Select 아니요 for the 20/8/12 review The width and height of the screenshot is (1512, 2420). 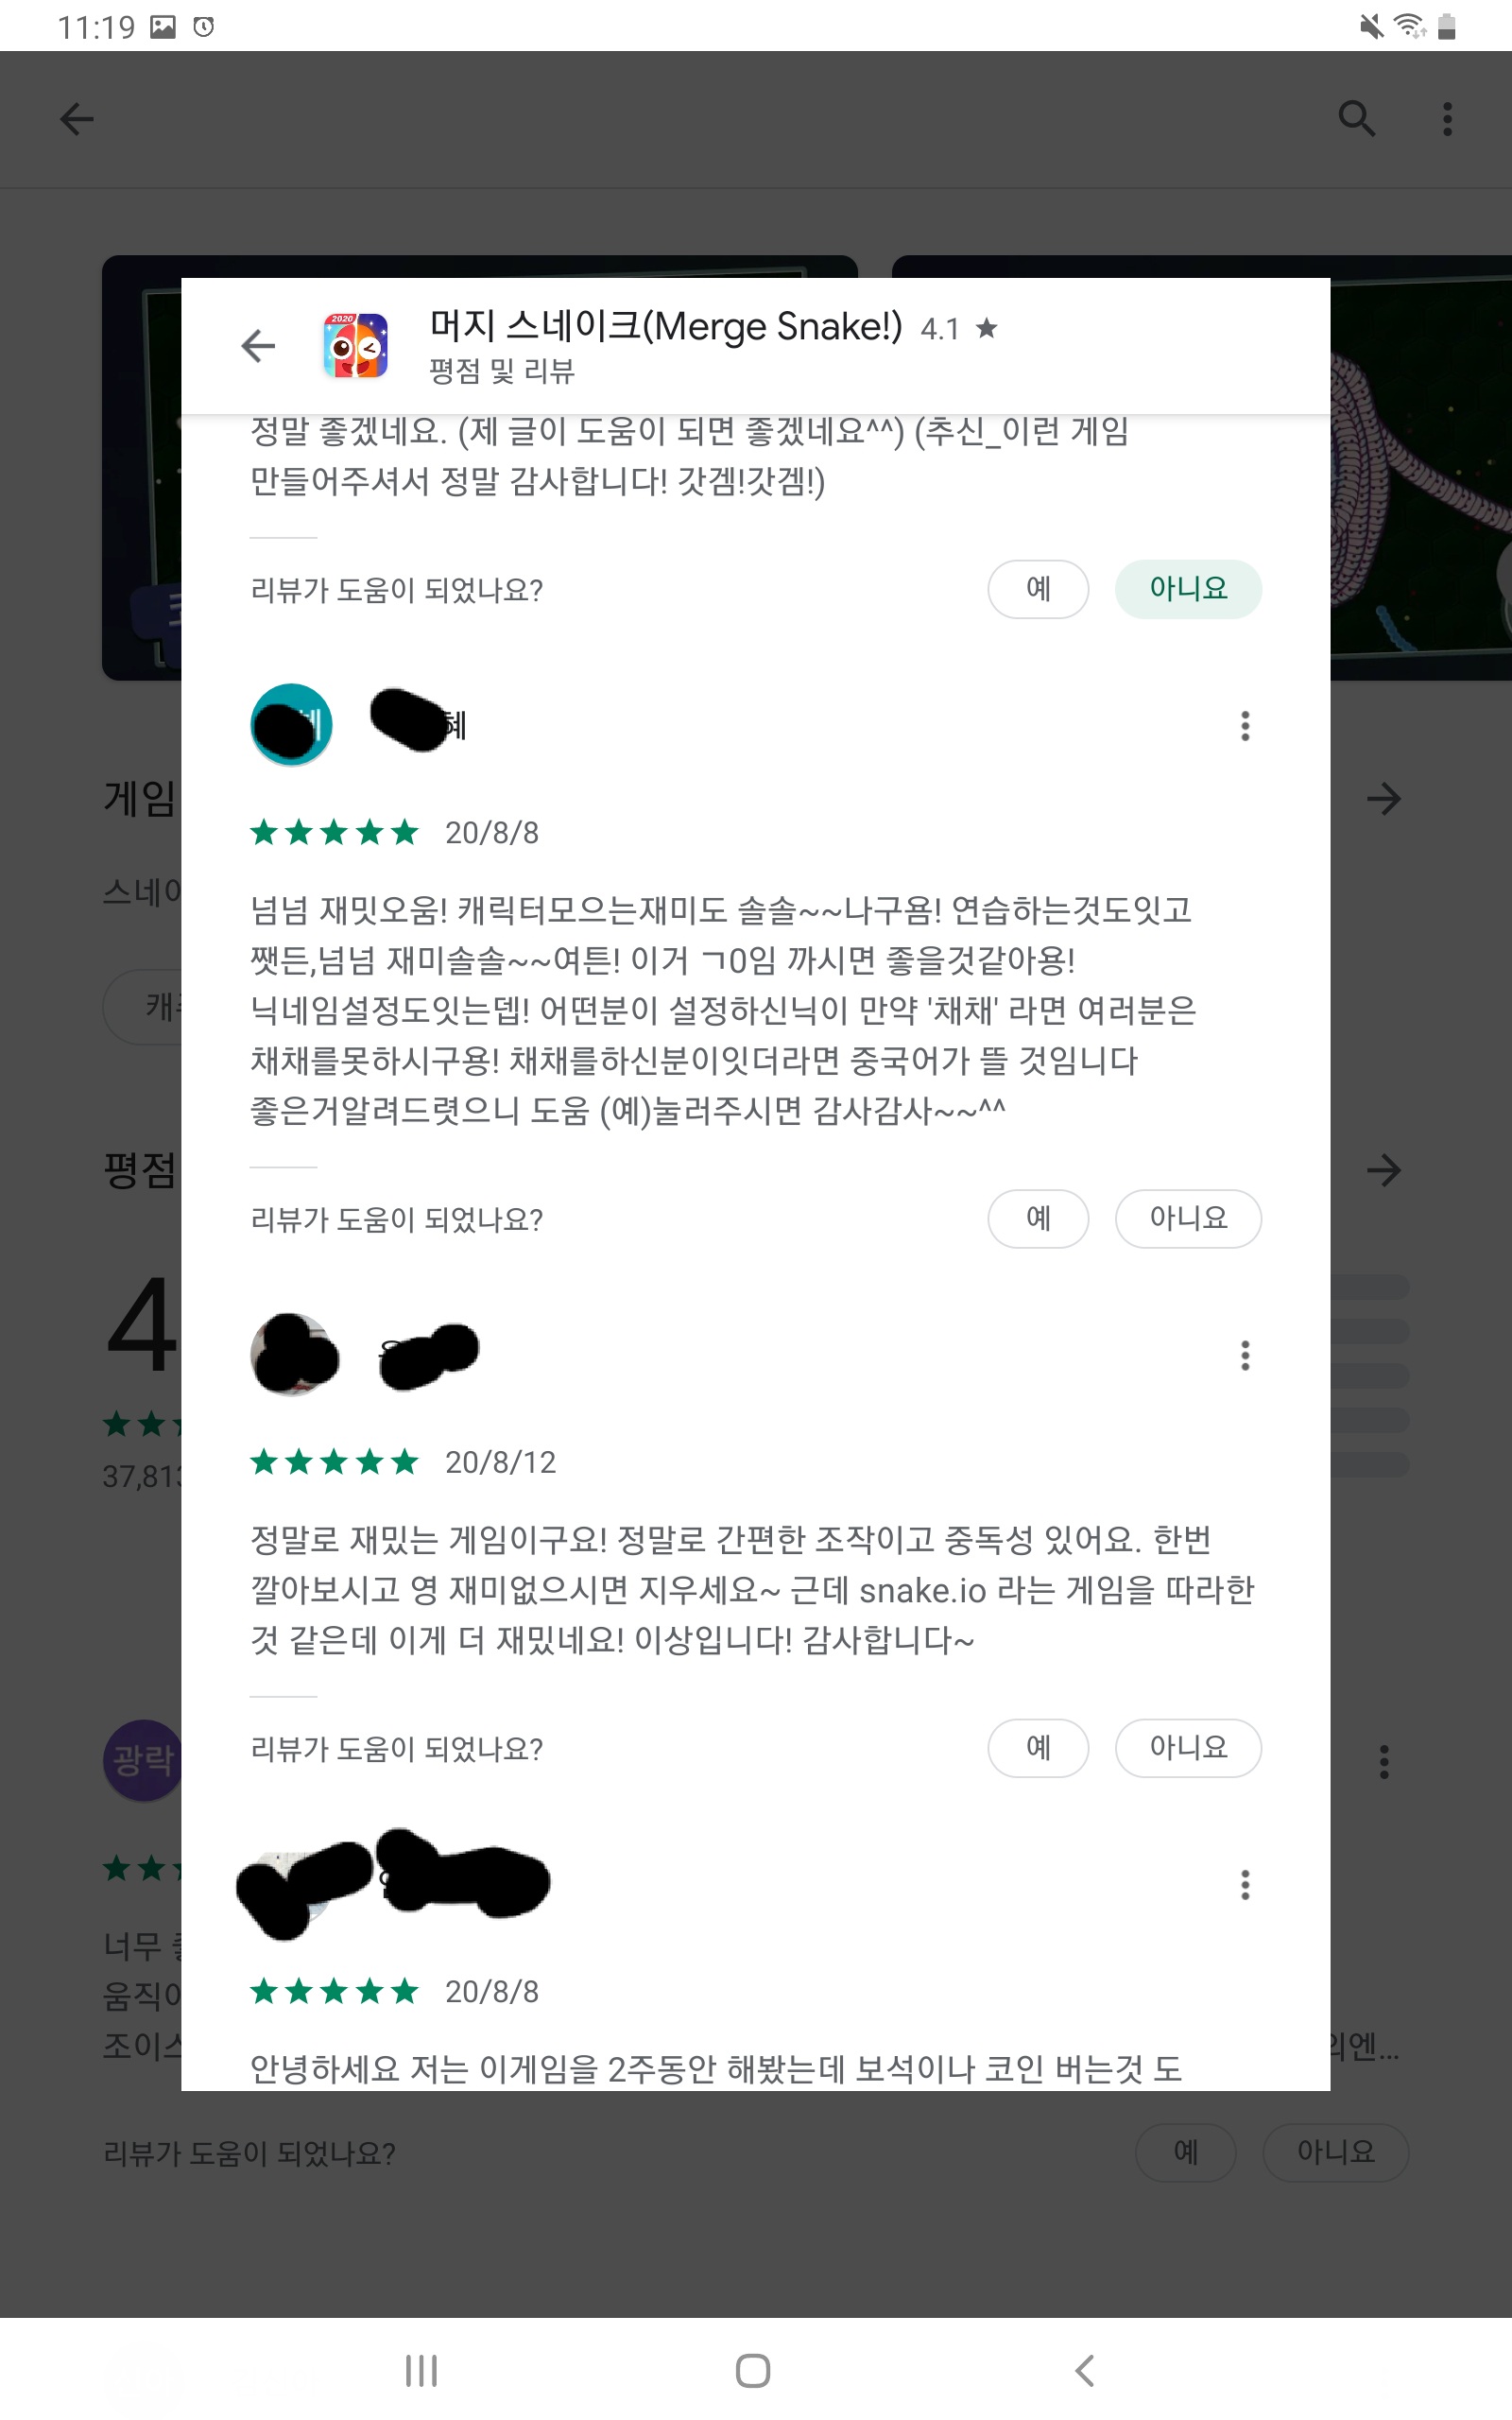pos(1188,1748)
